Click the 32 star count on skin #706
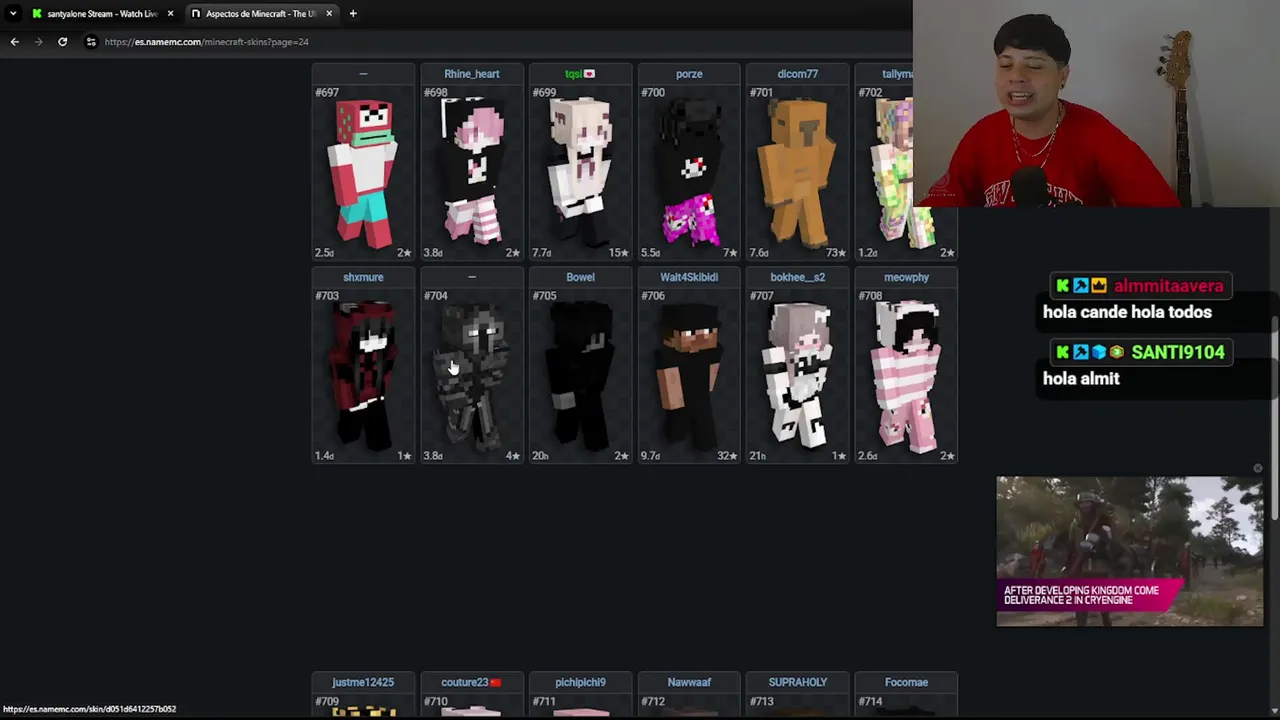This screenshot has width=1280, height=720. point(727,456)
